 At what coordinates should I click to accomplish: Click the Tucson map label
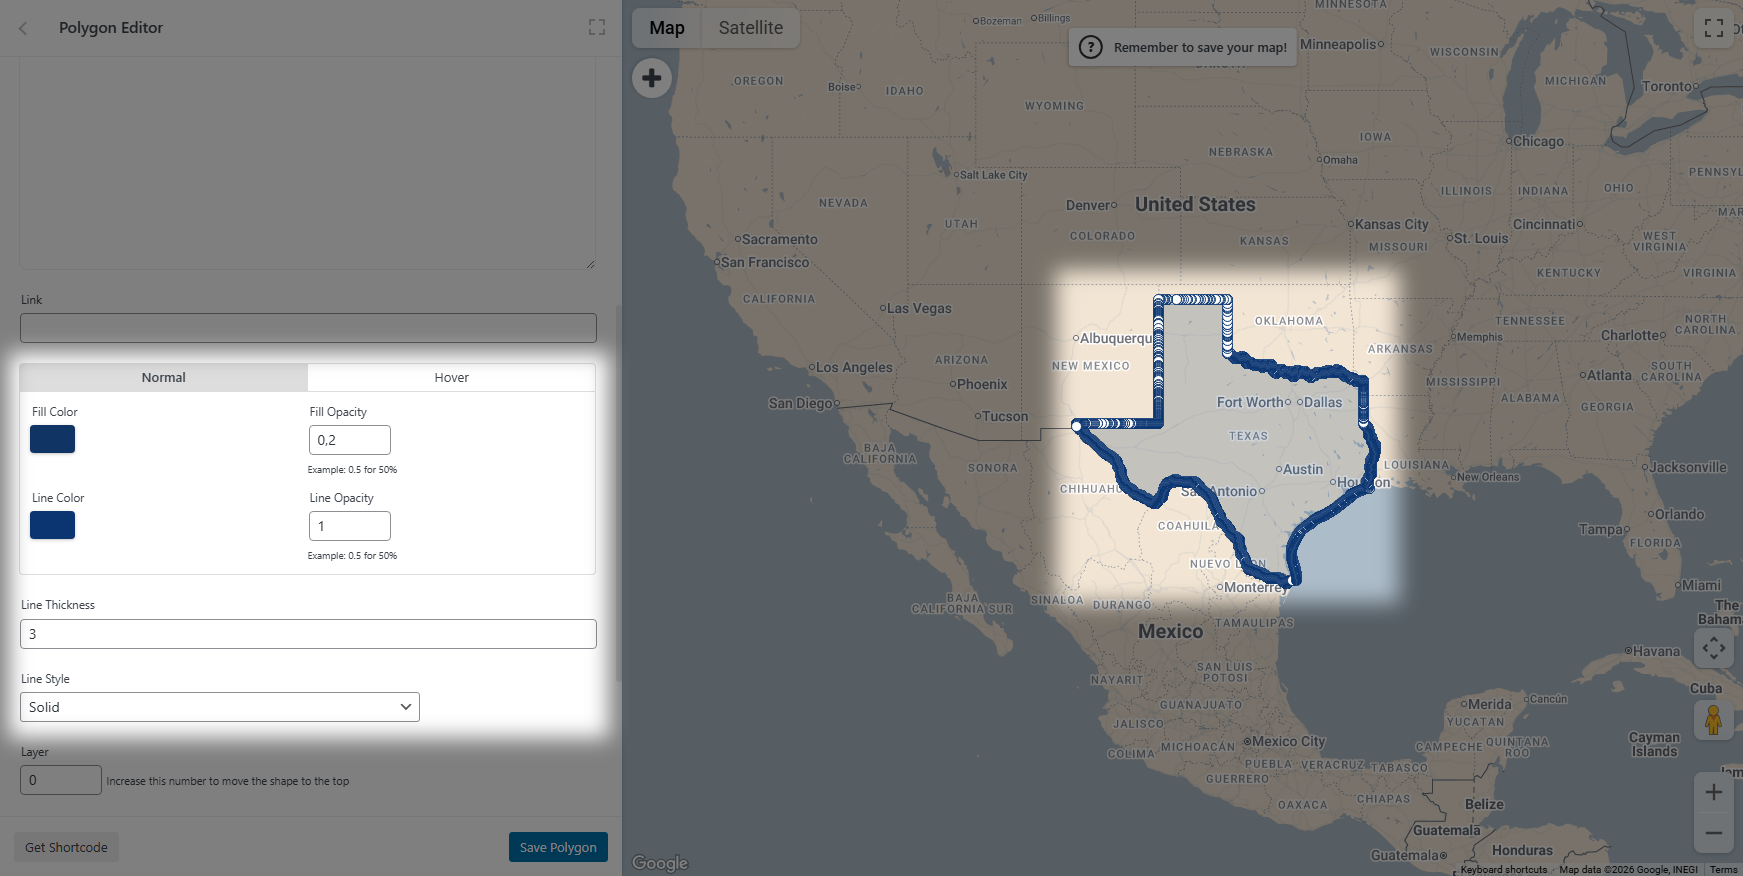(x=1005, y=416)
